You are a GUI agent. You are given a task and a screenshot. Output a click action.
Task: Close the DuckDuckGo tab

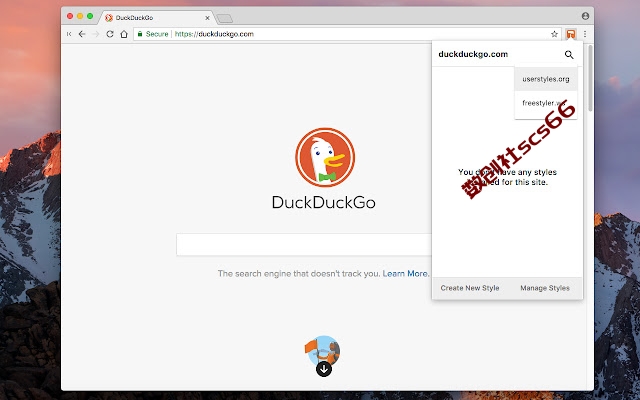[x=207, y=18]
